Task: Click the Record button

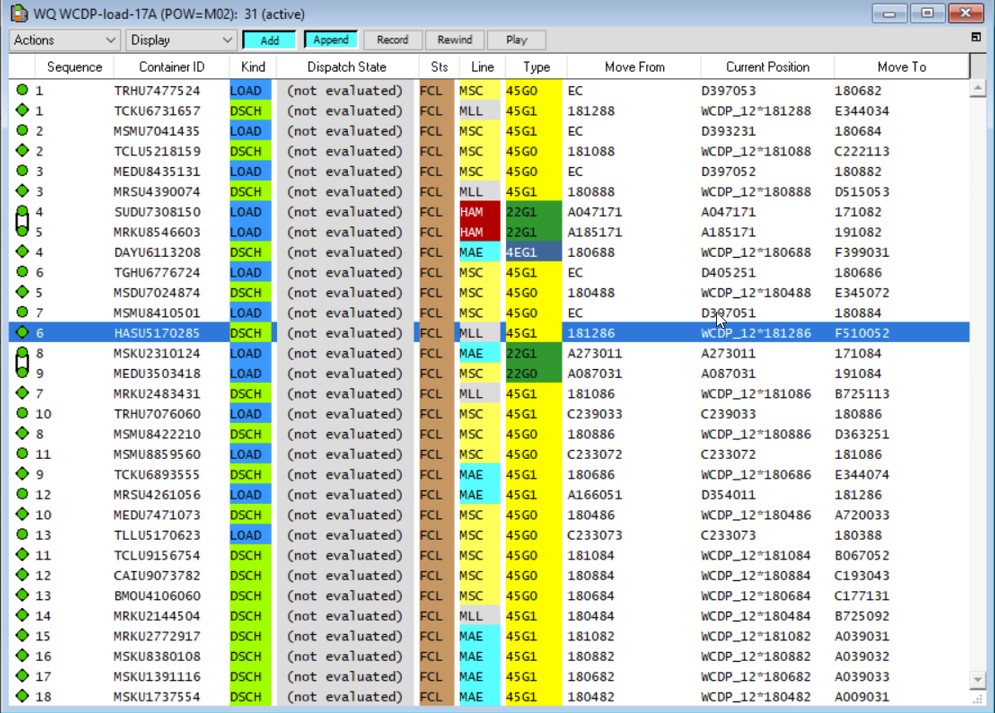Action: (392, 40)
